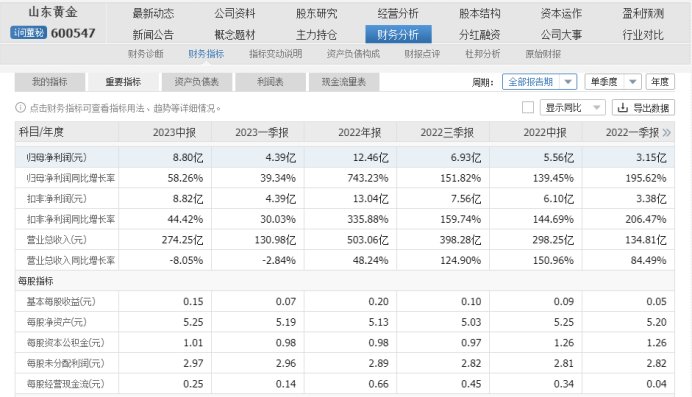692x397 pixels.
Task: Click the 导出数据 export button
Action: point(643,108)
